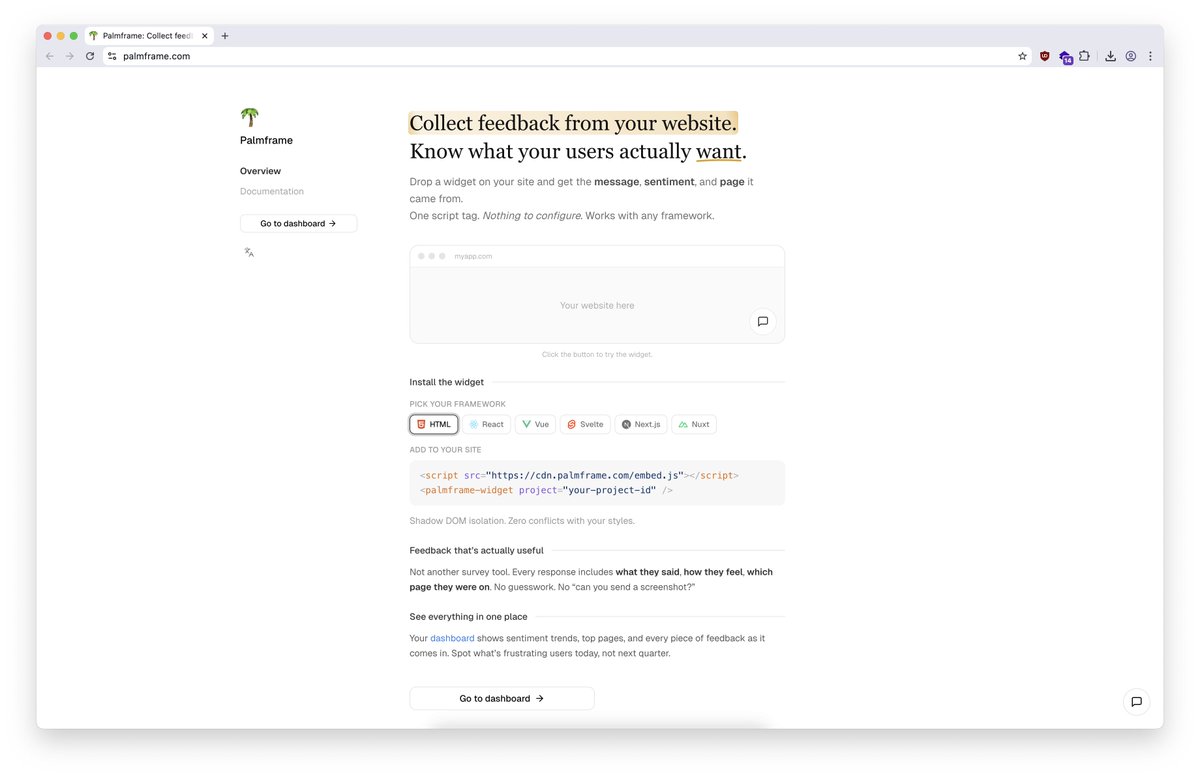Viewport: 1200px width, 777px height.
Task: Open the browser downloads icon
Action: click(x=1110, y=56)
